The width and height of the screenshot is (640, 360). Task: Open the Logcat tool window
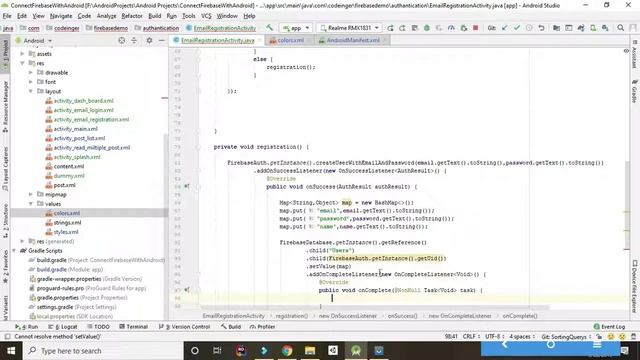point(63,327)
